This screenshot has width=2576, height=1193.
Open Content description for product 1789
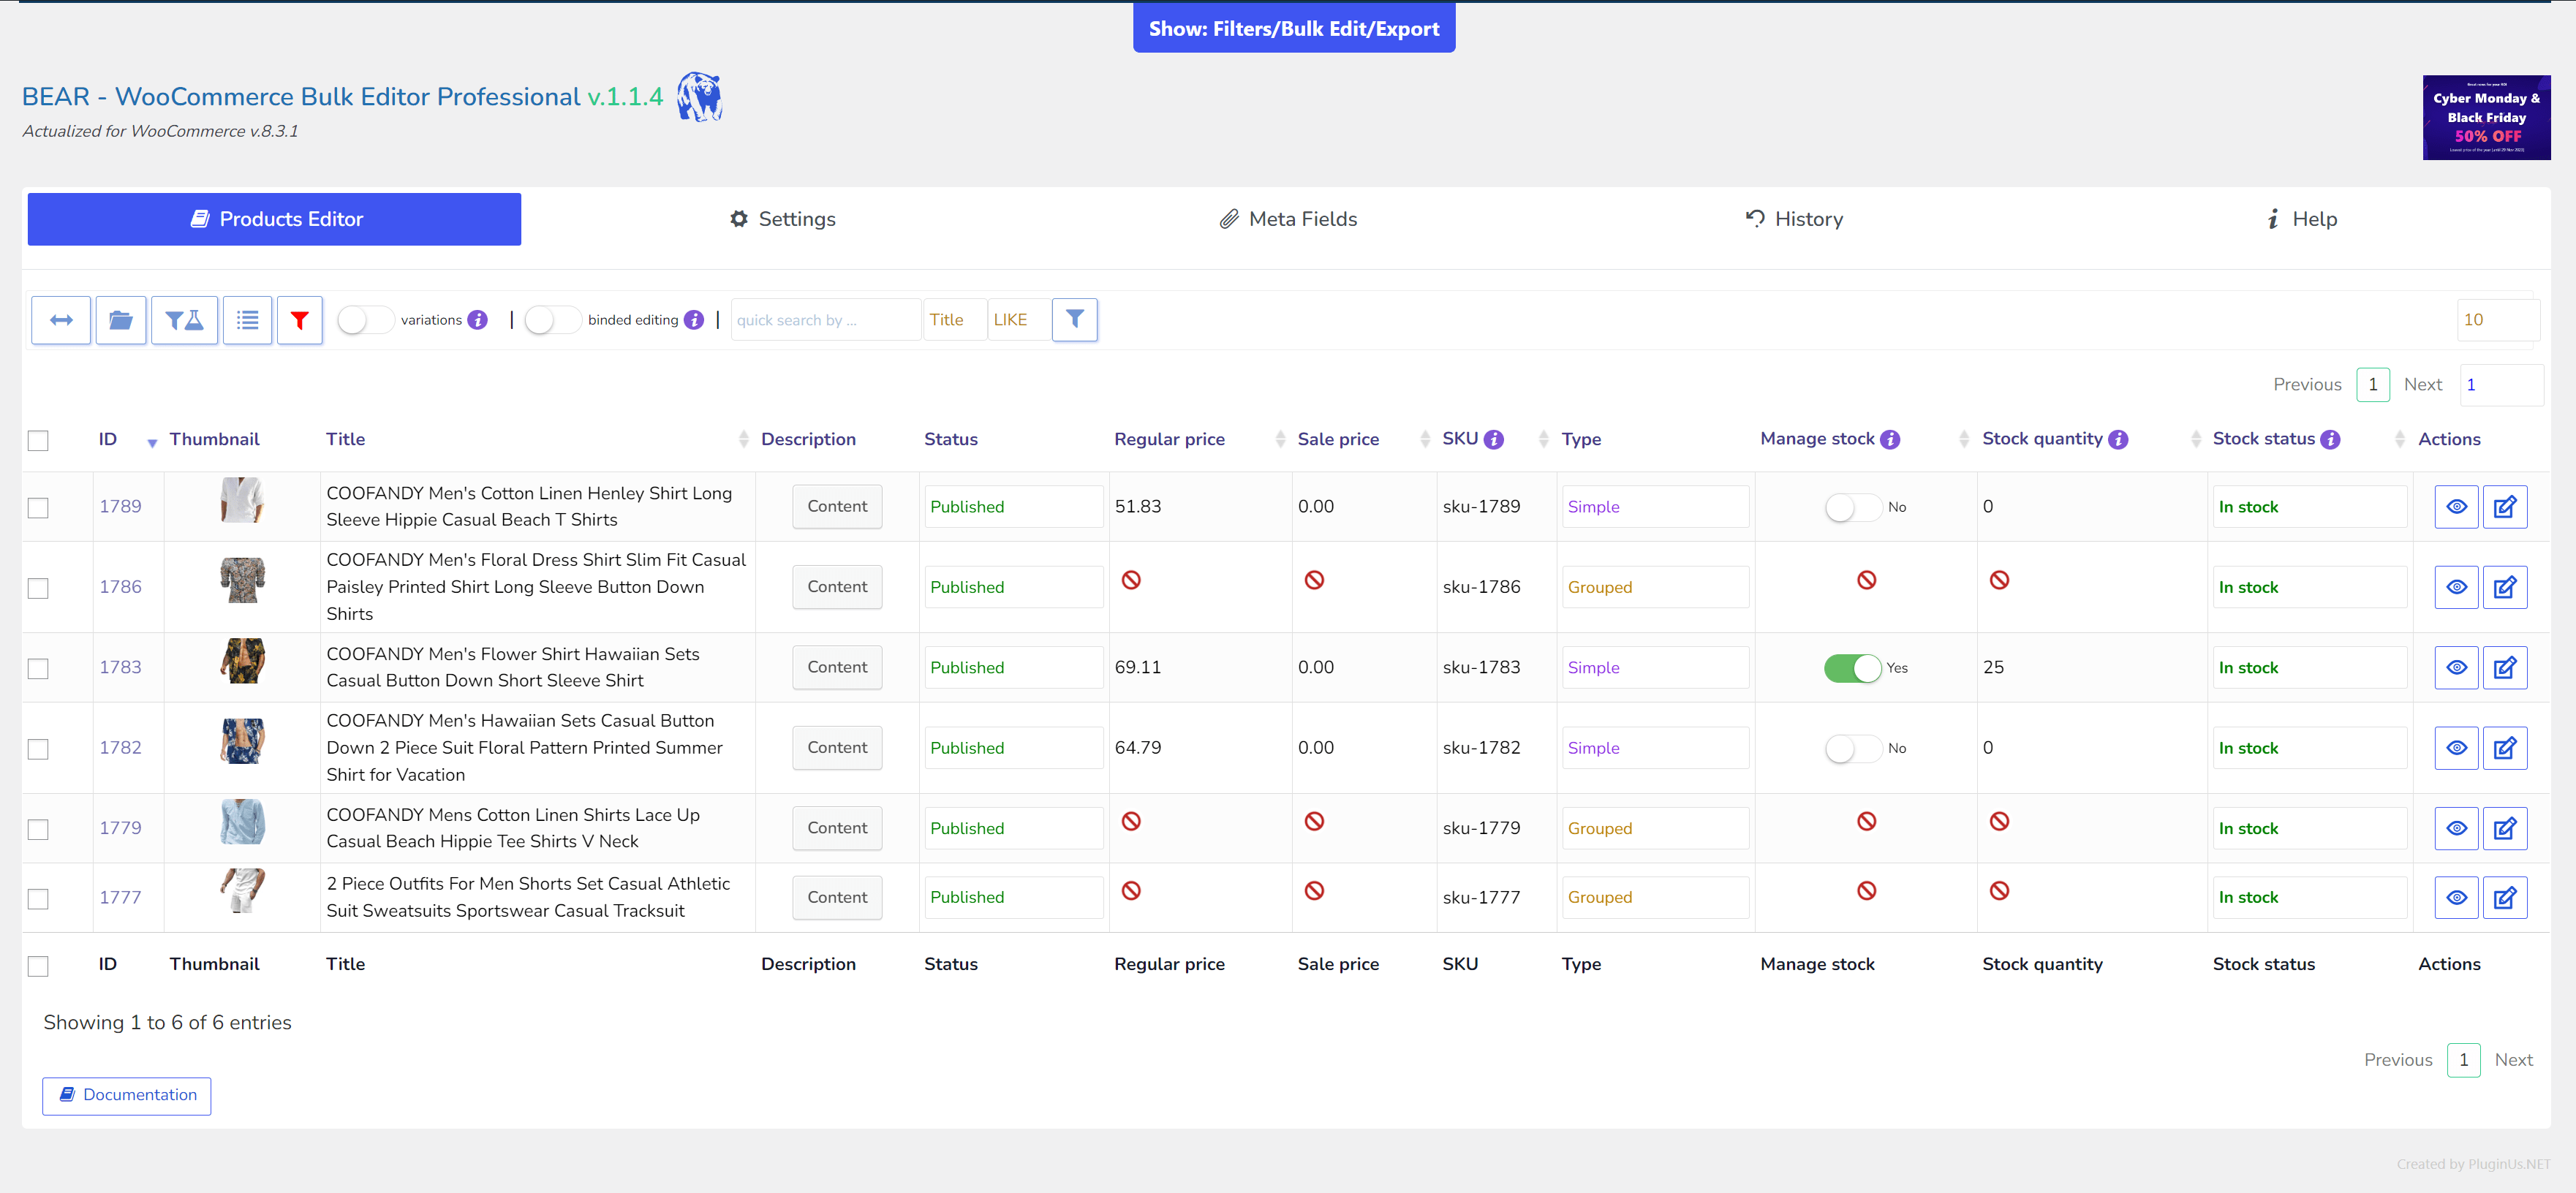pos(837,507)
